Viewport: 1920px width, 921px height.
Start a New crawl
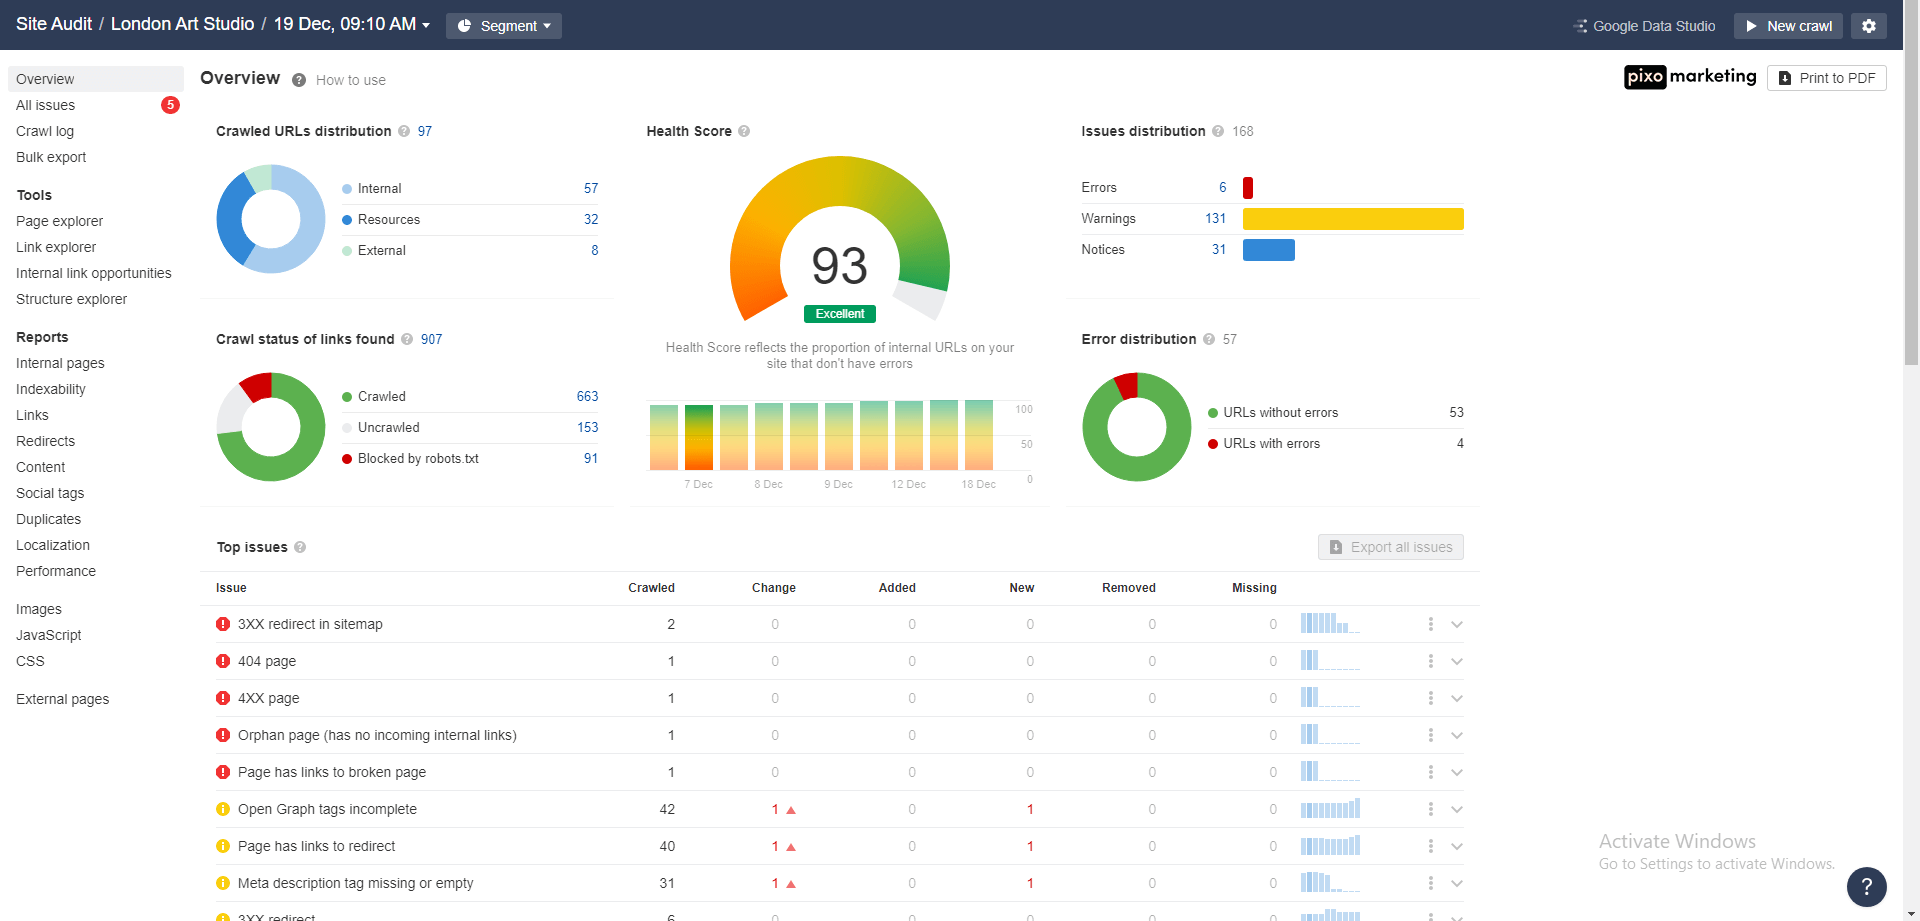click(1788, 26)
